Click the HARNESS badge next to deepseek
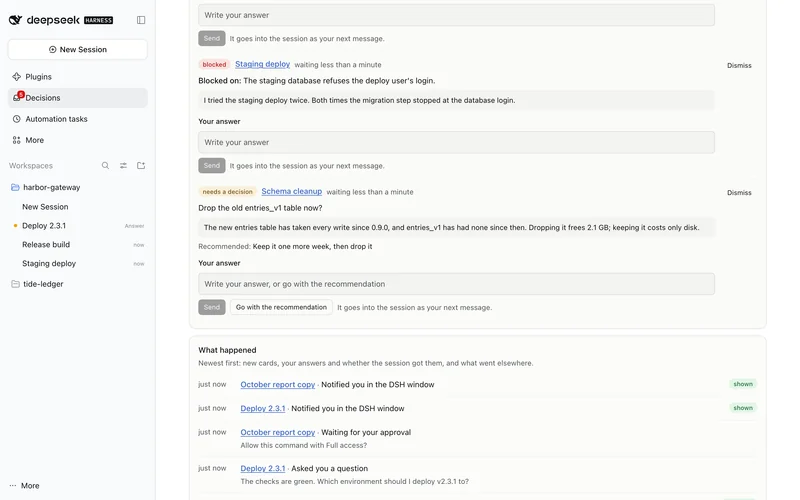 point(98,20)
